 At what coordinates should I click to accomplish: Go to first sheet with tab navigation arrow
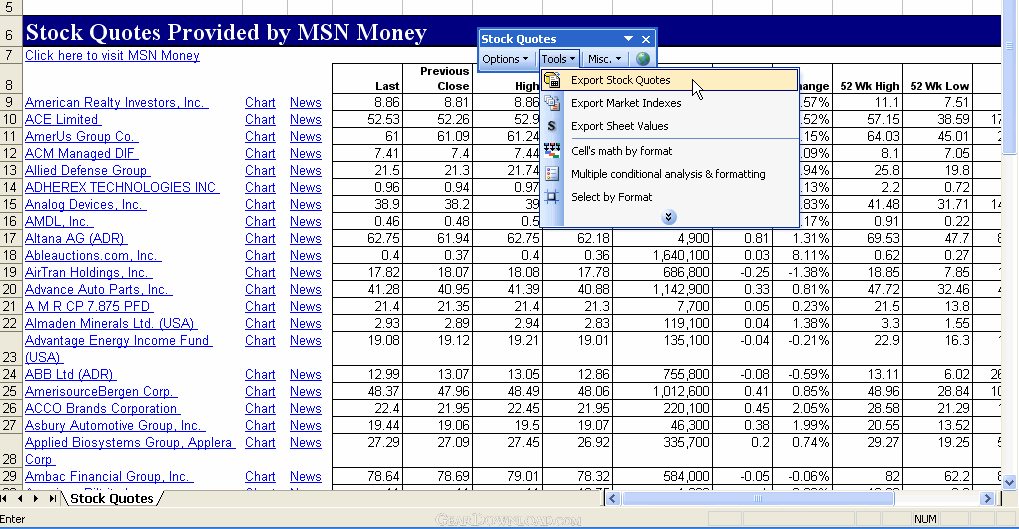pyautogui.click(x=5, y=498)
